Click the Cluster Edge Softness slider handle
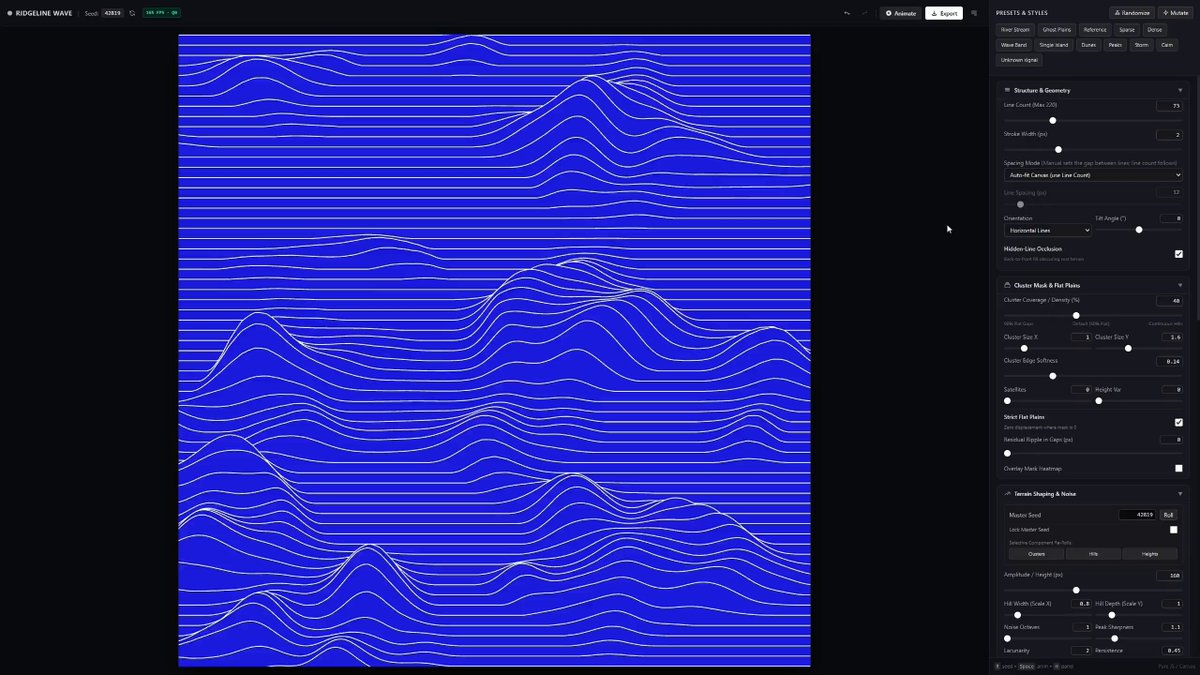The image size is (1200, 675). (1053, 376)
